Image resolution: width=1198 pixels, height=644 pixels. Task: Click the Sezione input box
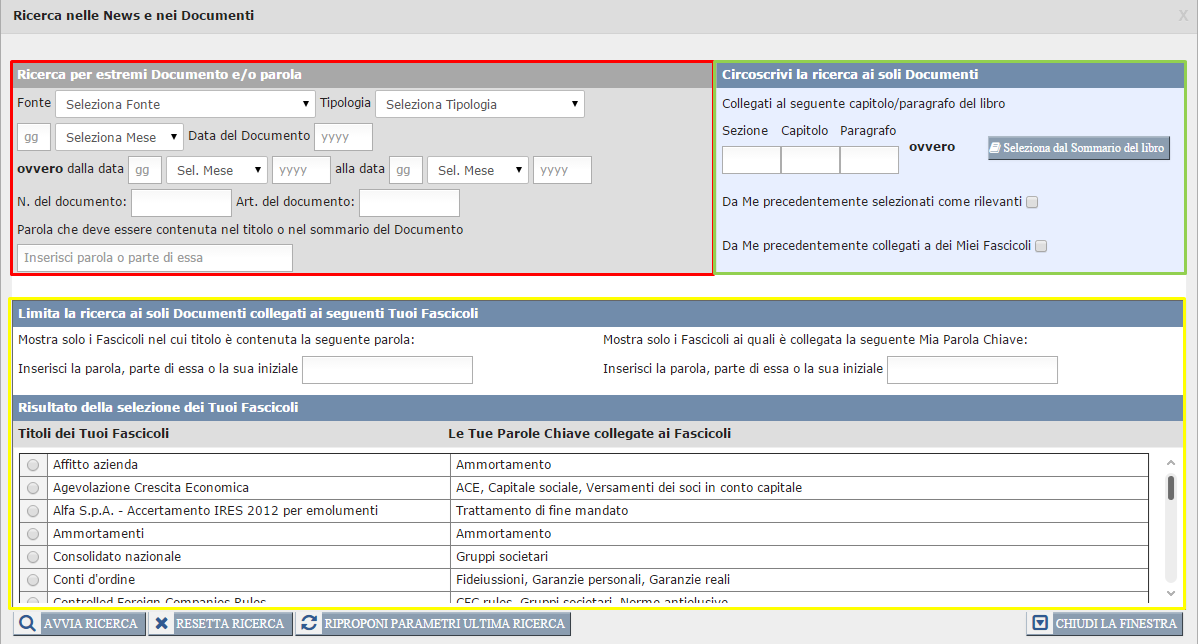point(751,160)
